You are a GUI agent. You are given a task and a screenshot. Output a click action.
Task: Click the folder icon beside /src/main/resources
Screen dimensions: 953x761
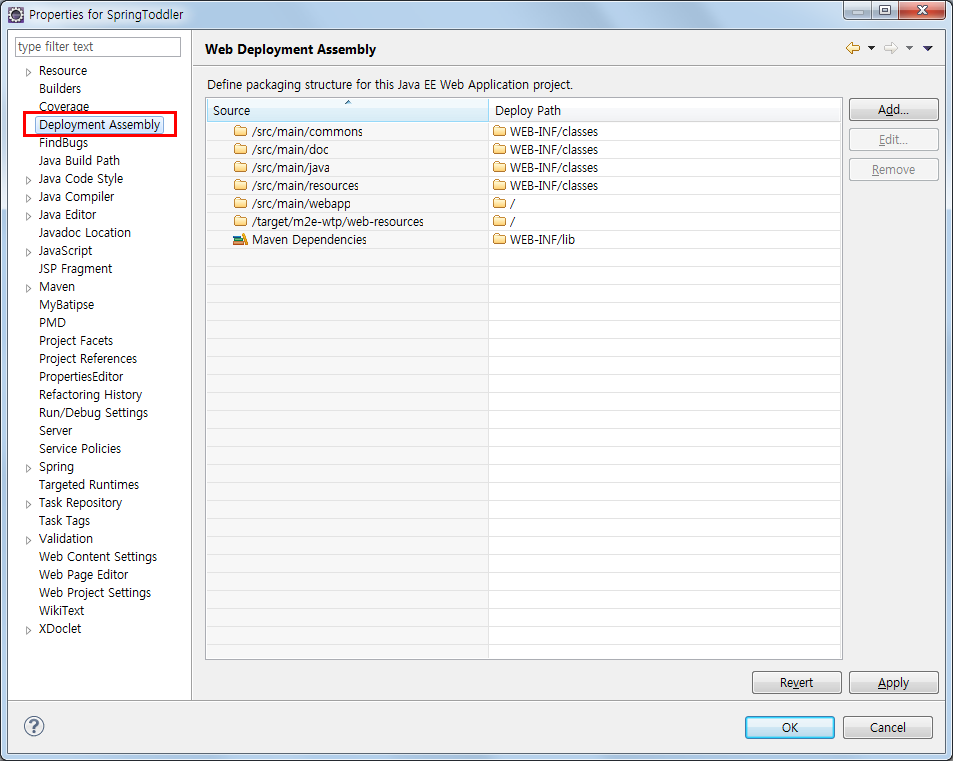(241, 185)
